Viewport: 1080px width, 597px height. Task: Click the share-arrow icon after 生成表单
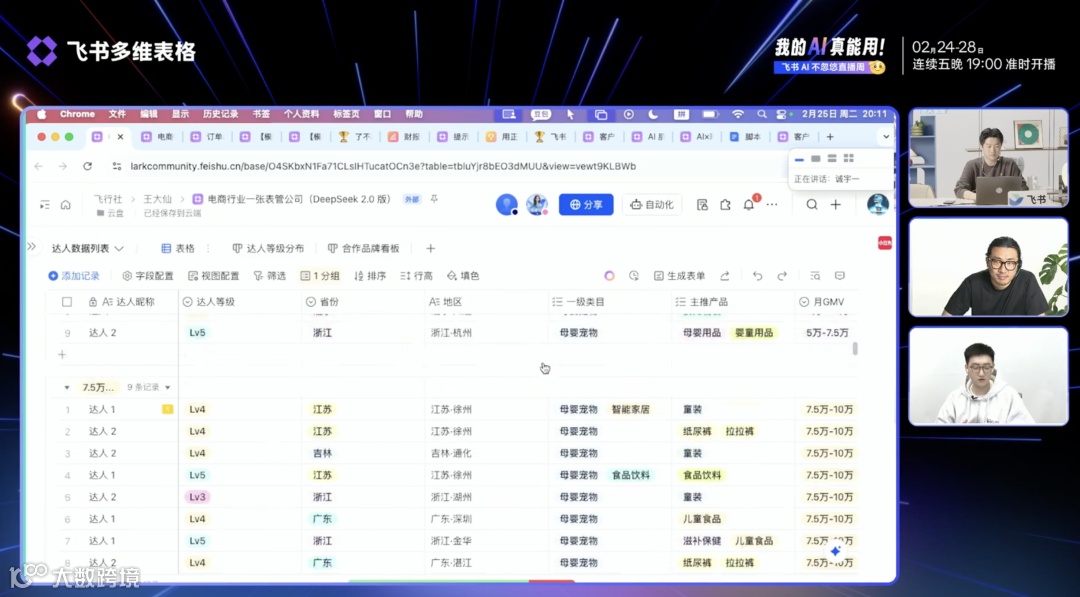point(725,275)
